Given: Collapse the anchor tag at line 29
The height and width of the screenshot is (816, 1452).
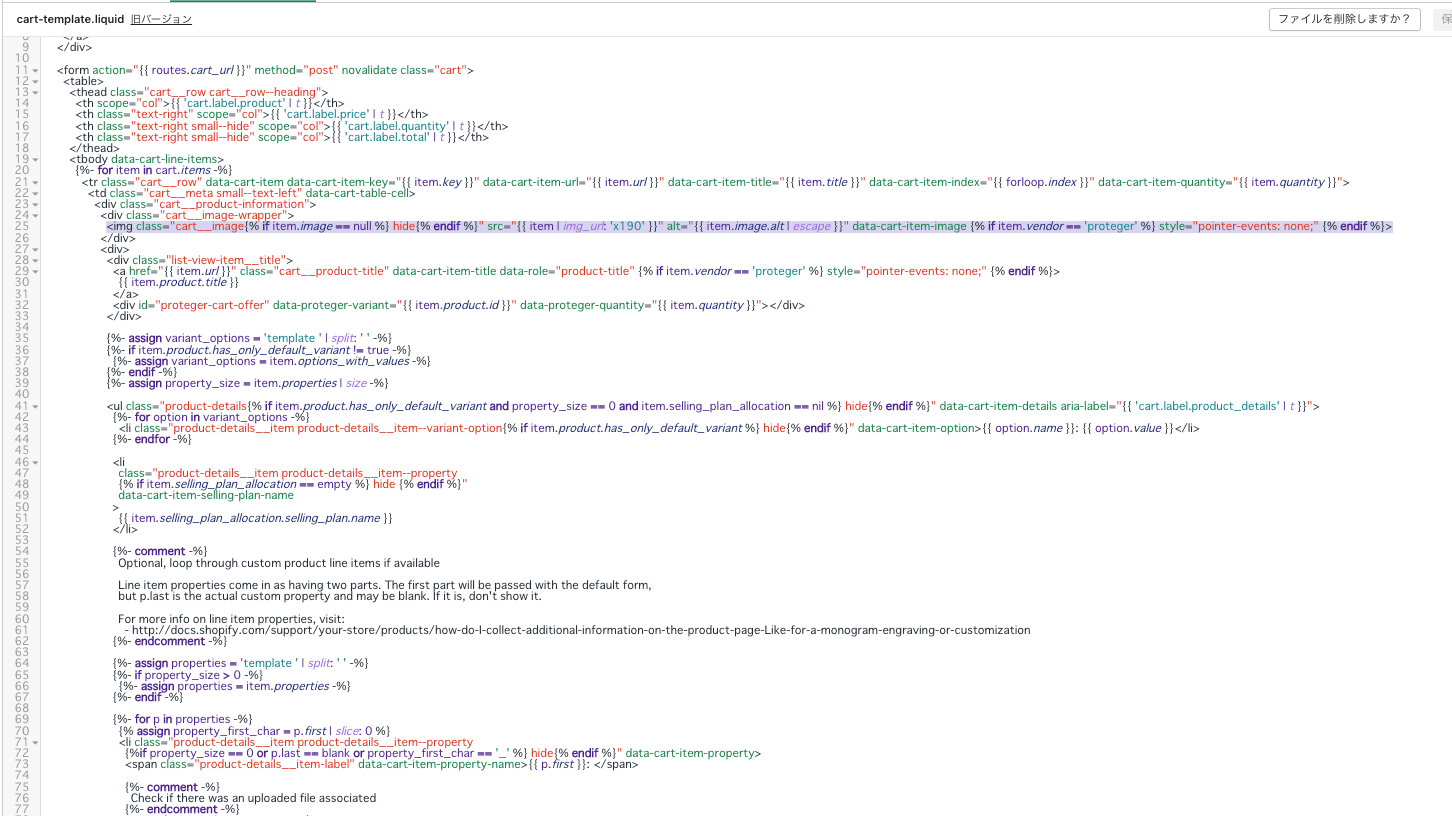Looking at the screenshot, I should click(x=35, y=272).
